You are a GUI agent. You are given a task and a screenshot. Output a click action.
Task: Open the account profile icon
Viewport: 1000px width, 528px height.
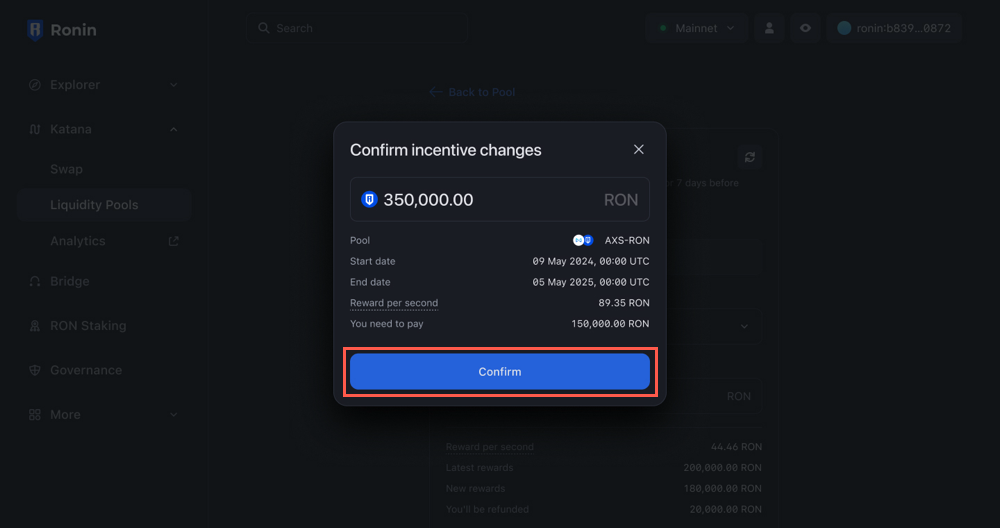(x=769, y=28)
